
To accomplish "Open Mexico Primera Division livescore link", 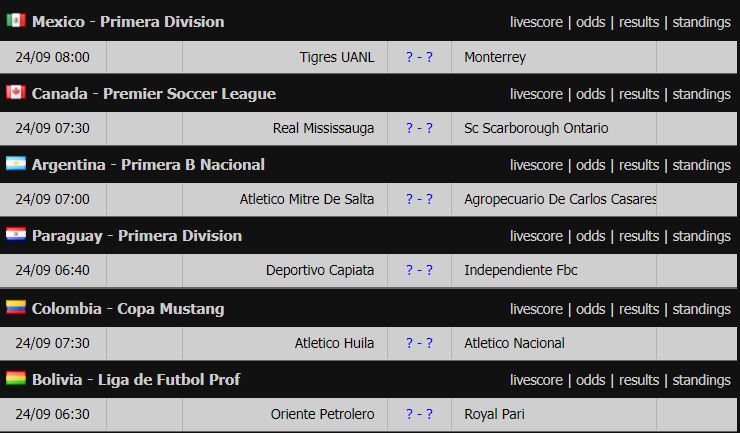I will (536, 22).
